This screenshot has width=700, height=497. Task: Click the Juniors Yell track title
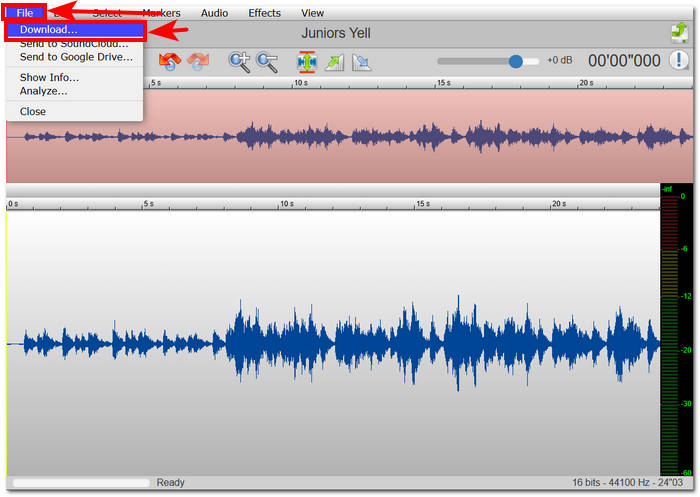click(336, 33)
